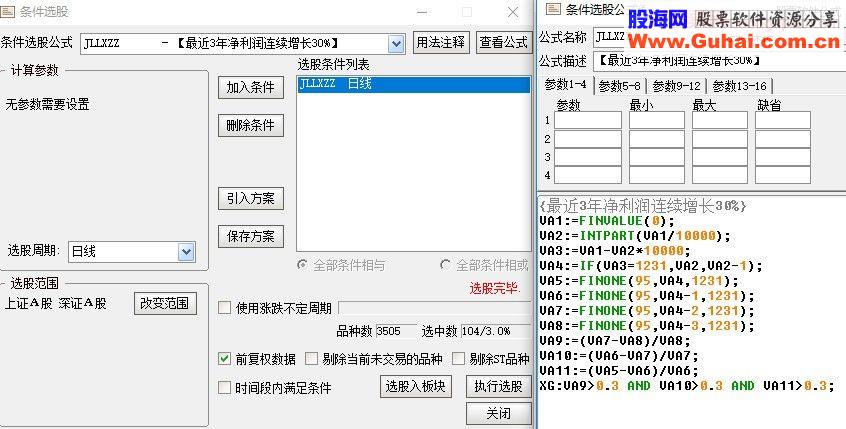The image size is (846, 429).
Task: Click the 选股完毕 status text
Action: (x=495, y=289)
